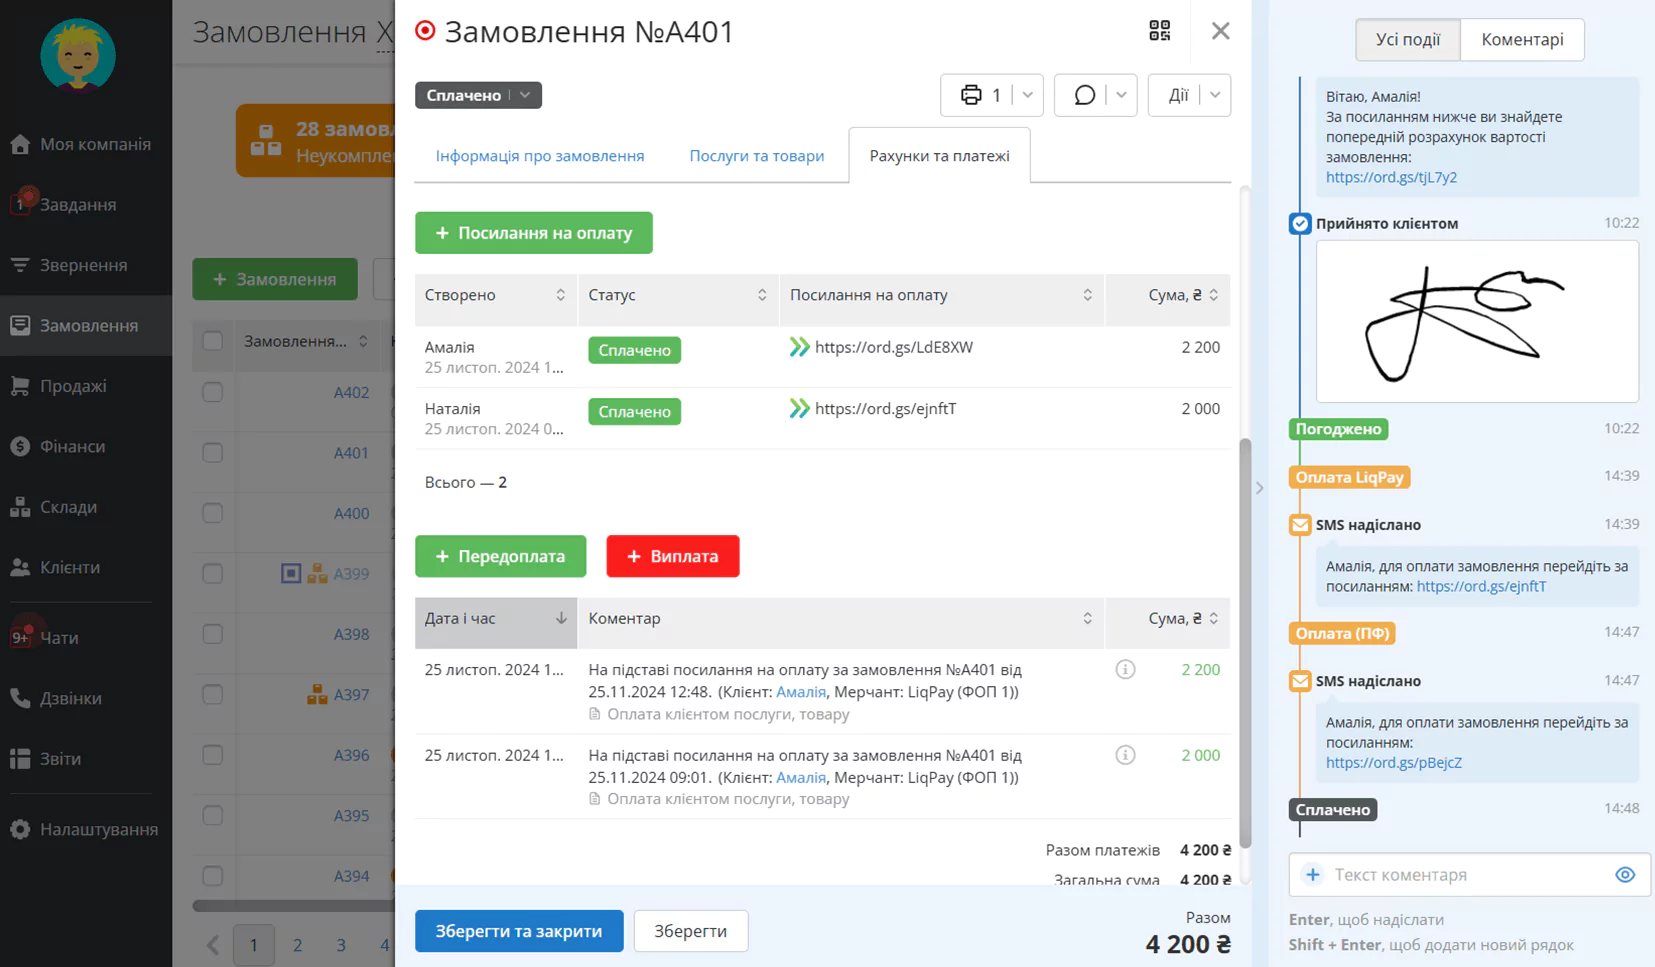Image resolution: width=1655 pixels, height=967 pixels.
Task: Open Моя компанія in sidebar
Action: [x=86, y=144]
